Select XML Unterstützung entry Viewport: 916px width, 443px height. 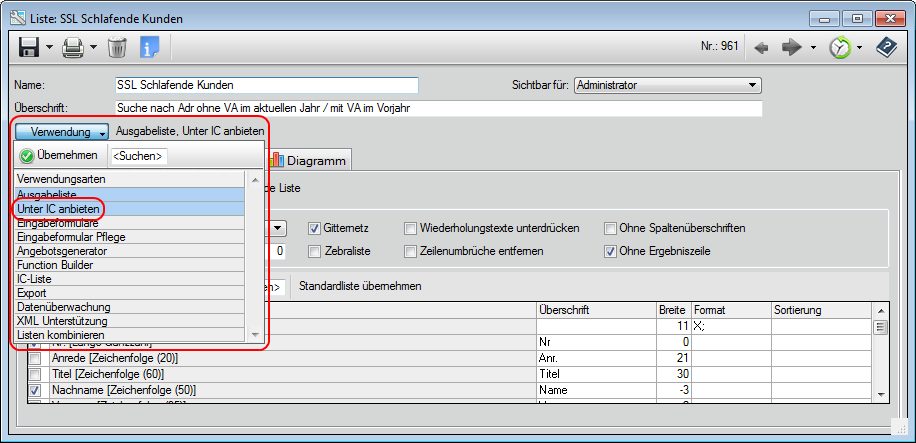click(129, 321)
